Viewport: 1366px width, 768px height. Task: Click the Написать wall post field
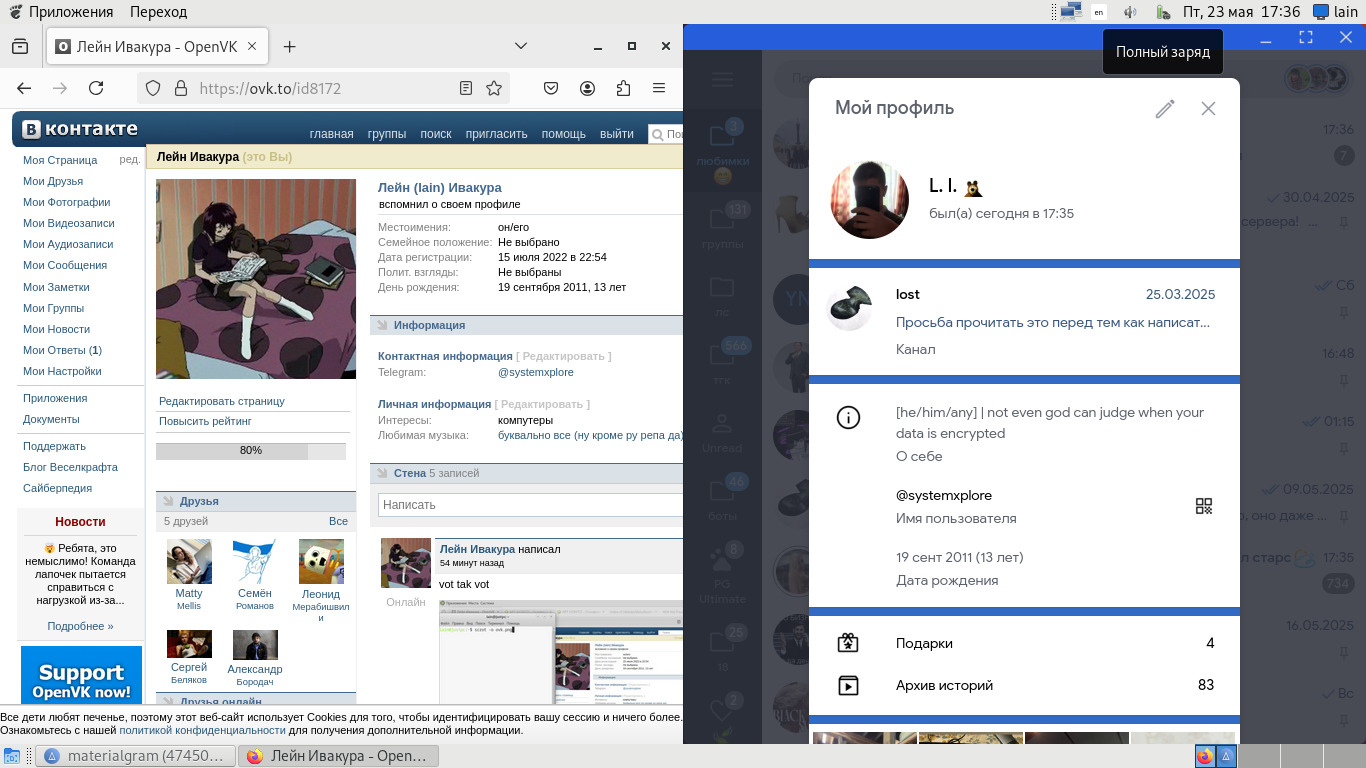coord(530,505)
